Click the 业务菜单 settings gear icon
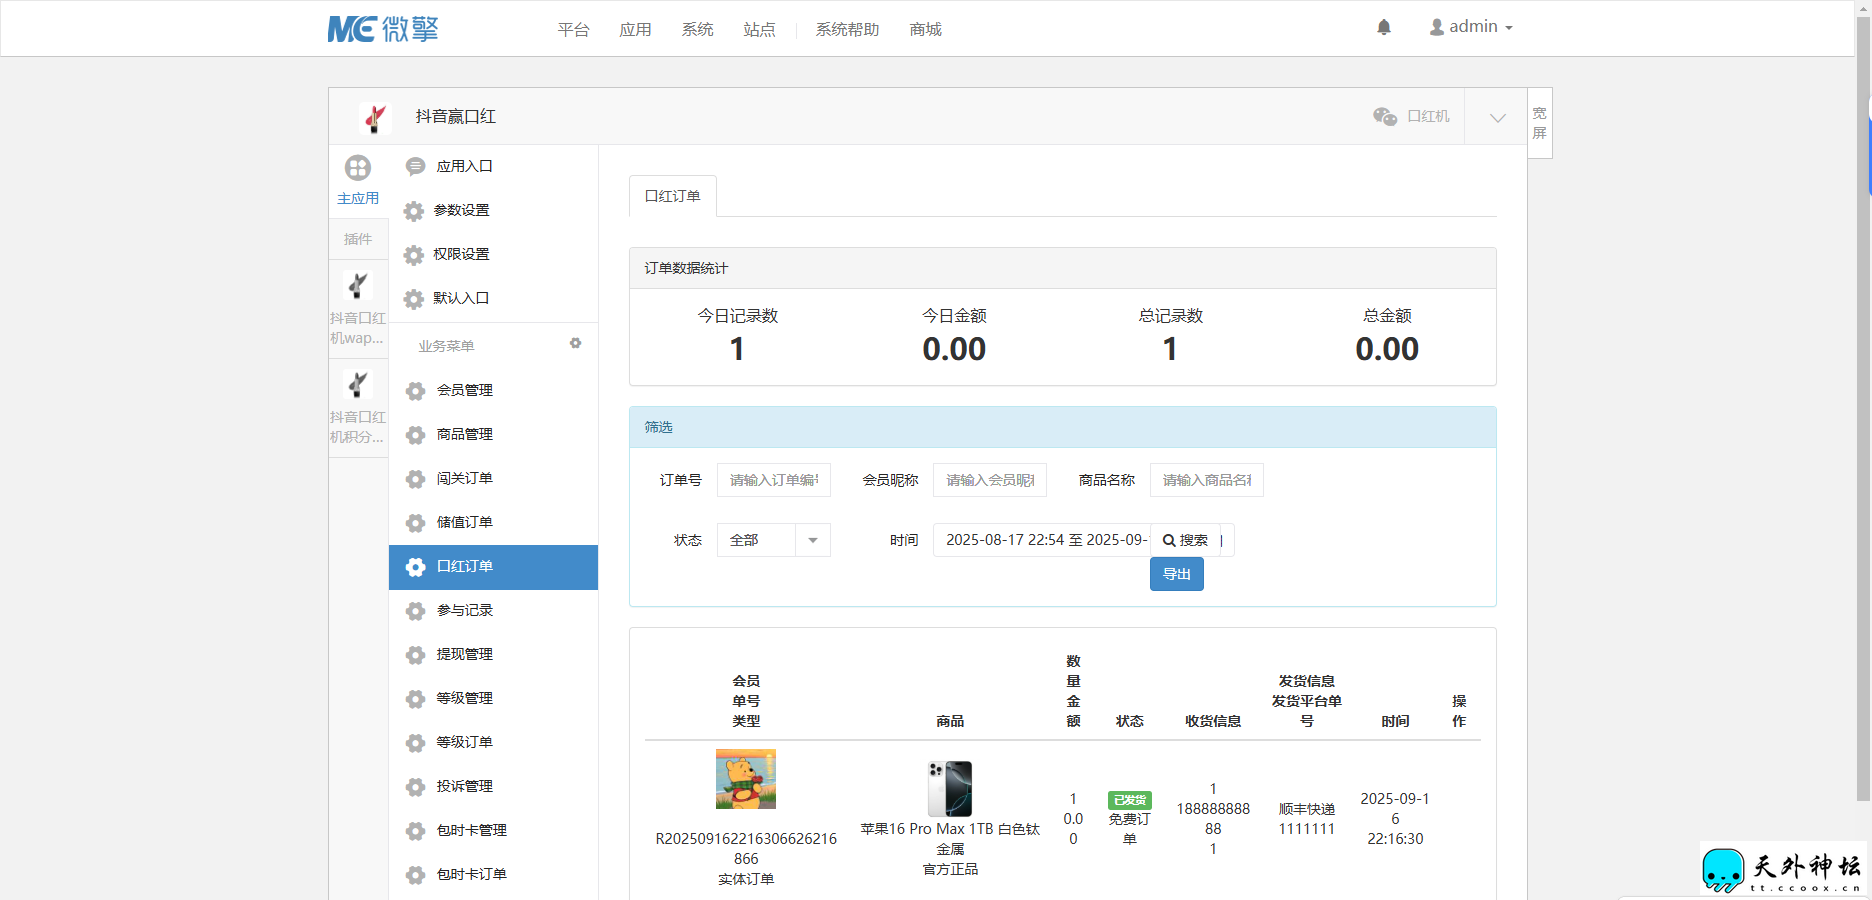Viewport: 1872px width, 900px height. (575, 343)
